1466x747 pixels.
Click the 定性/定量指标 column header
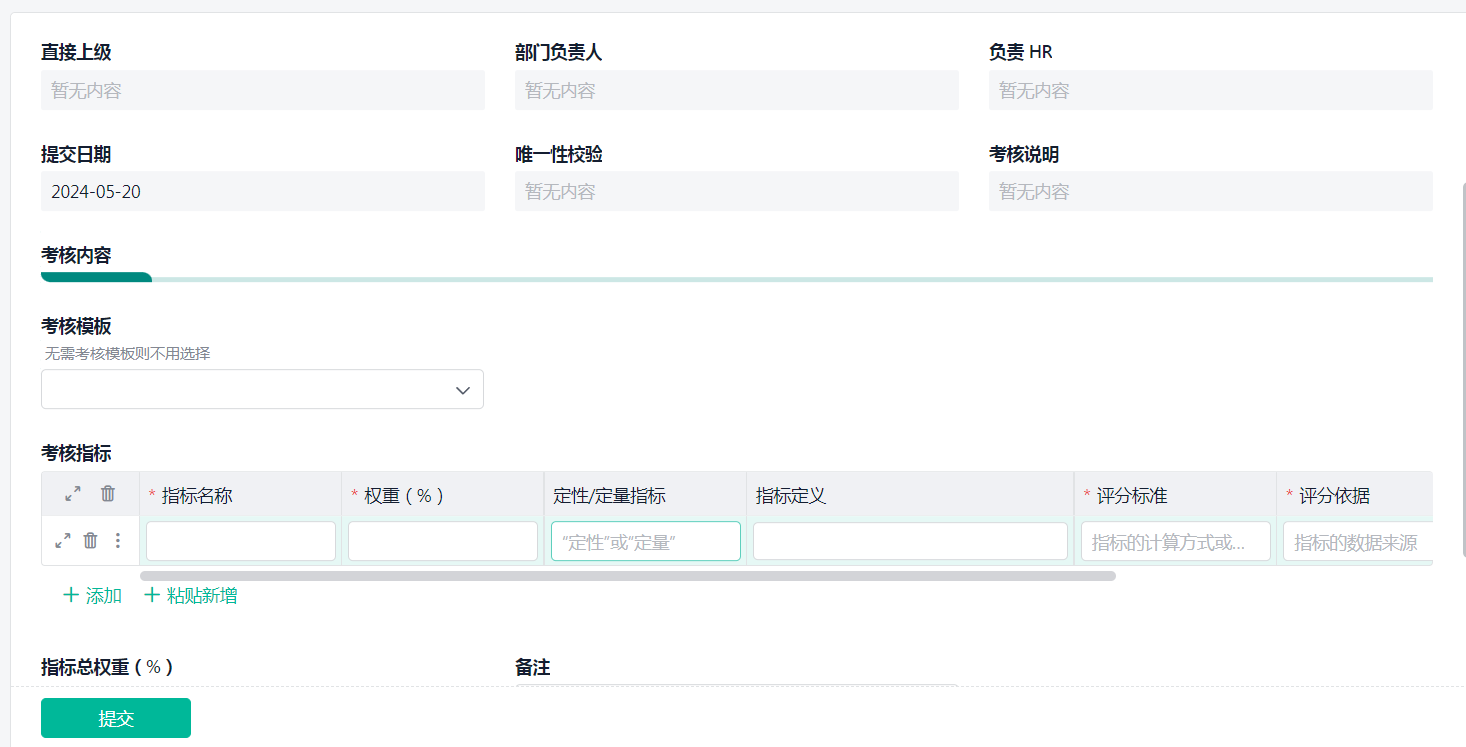click(x=645, y=495)
